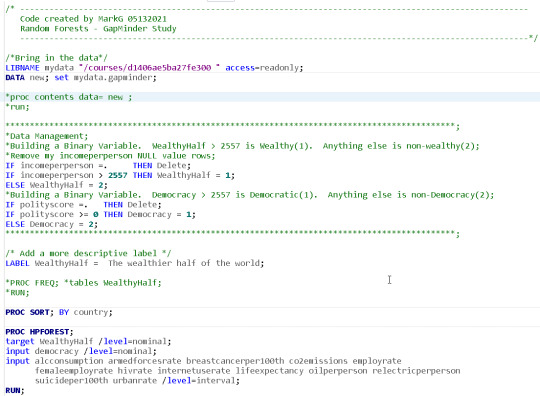This screenshot has width=540, height=396.
Task: Click variable 'relectricperperson' in input list
Action: [416, 371]
